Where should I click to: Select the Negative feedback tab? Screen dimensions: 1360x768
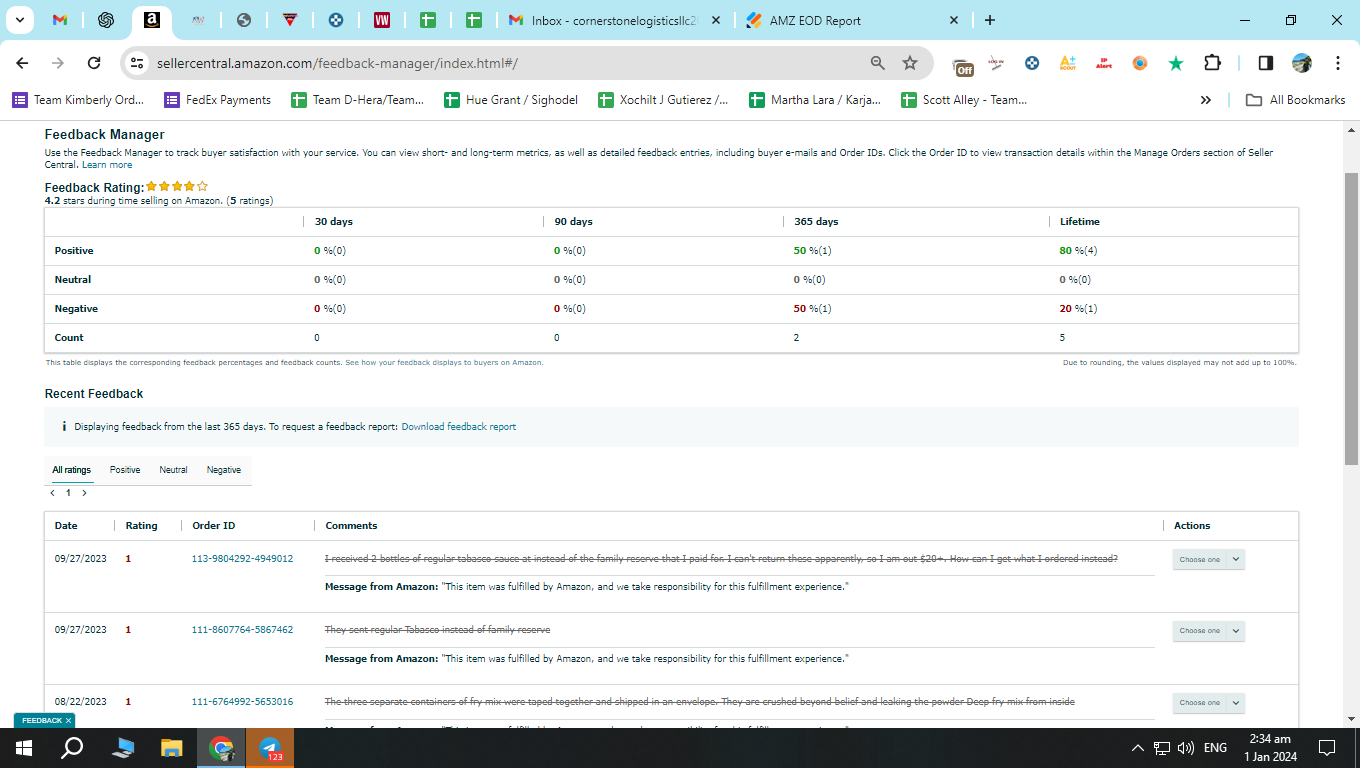click(224, 470)
